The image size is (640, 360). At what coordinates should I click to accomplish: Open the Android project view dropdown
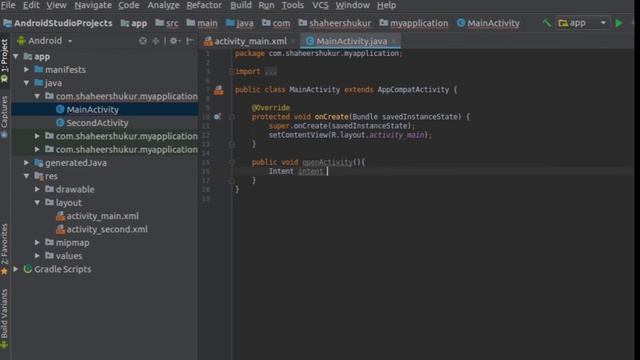(x=45, y=41)
